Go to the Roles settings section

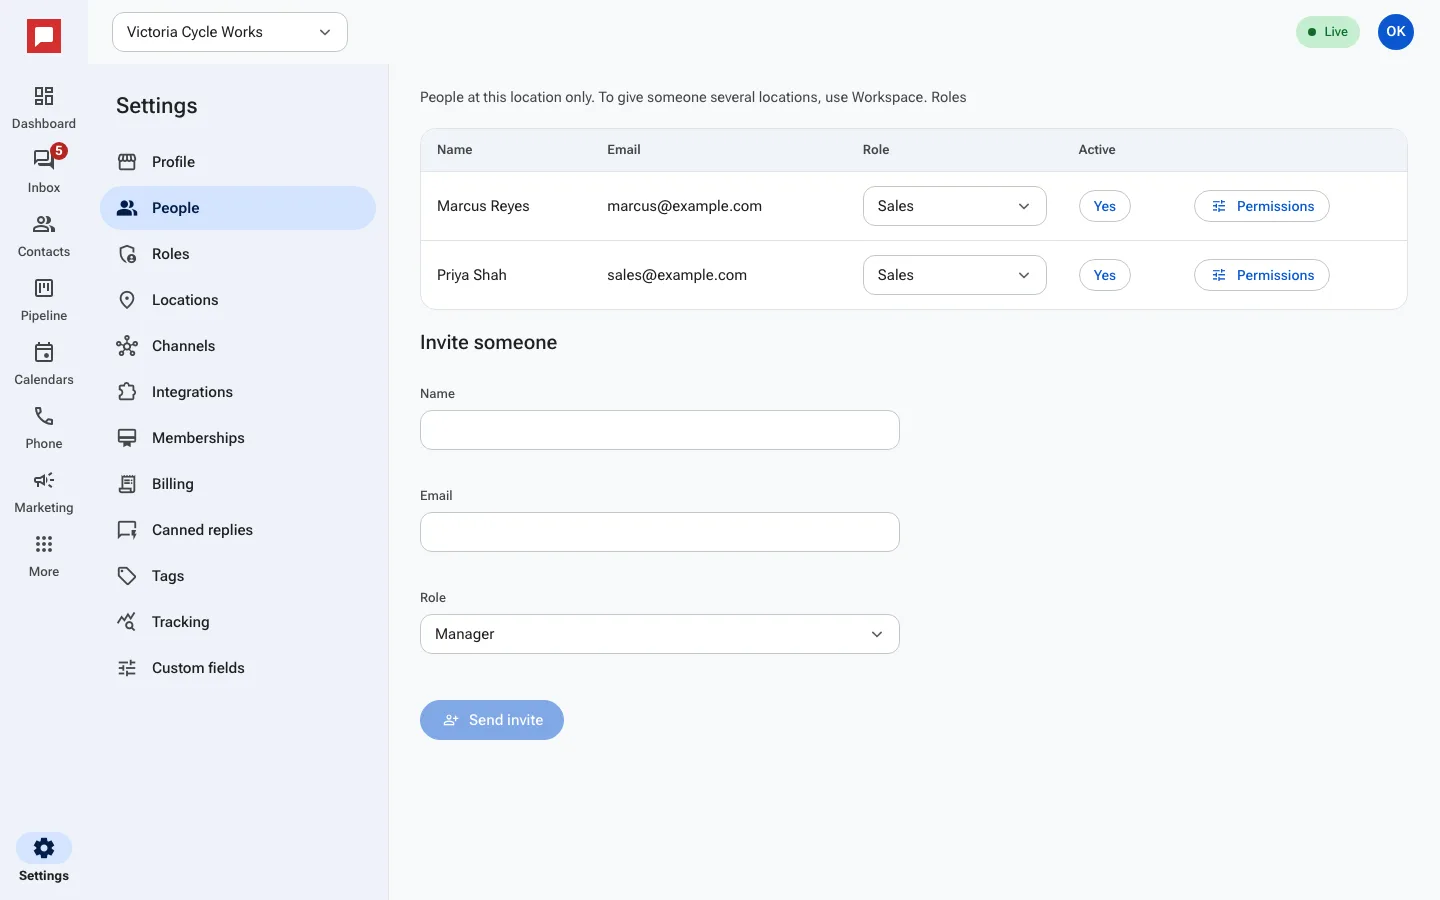(x=238, y=254)
